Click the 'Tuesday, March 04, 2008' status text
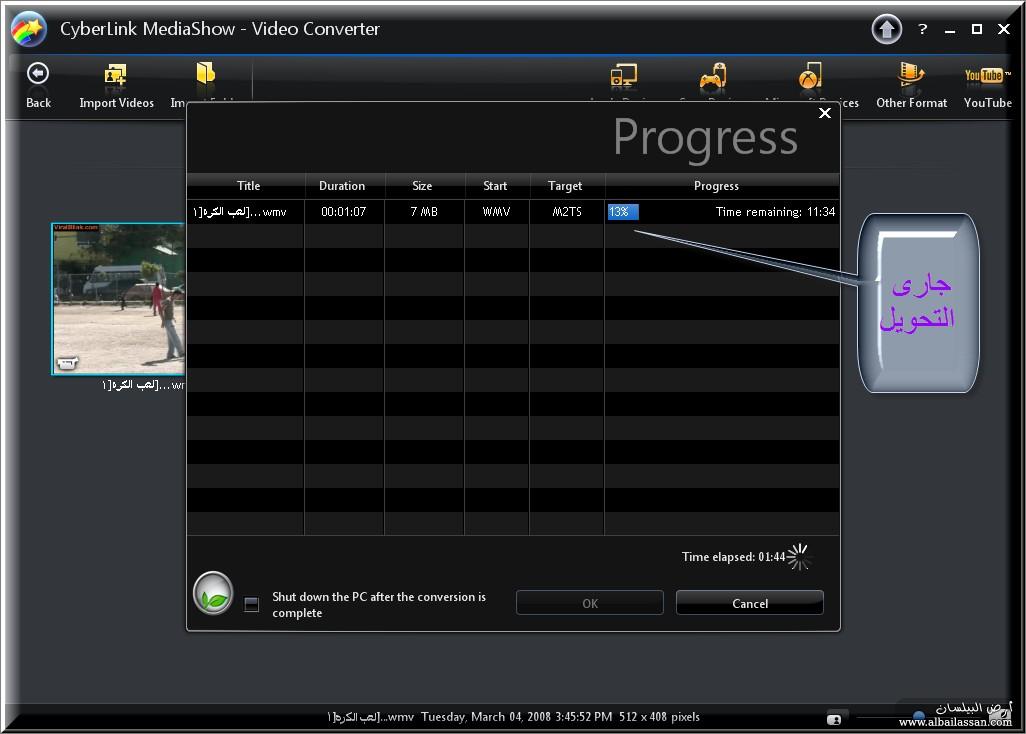The image size is (1026, 734). coord(486,717)
